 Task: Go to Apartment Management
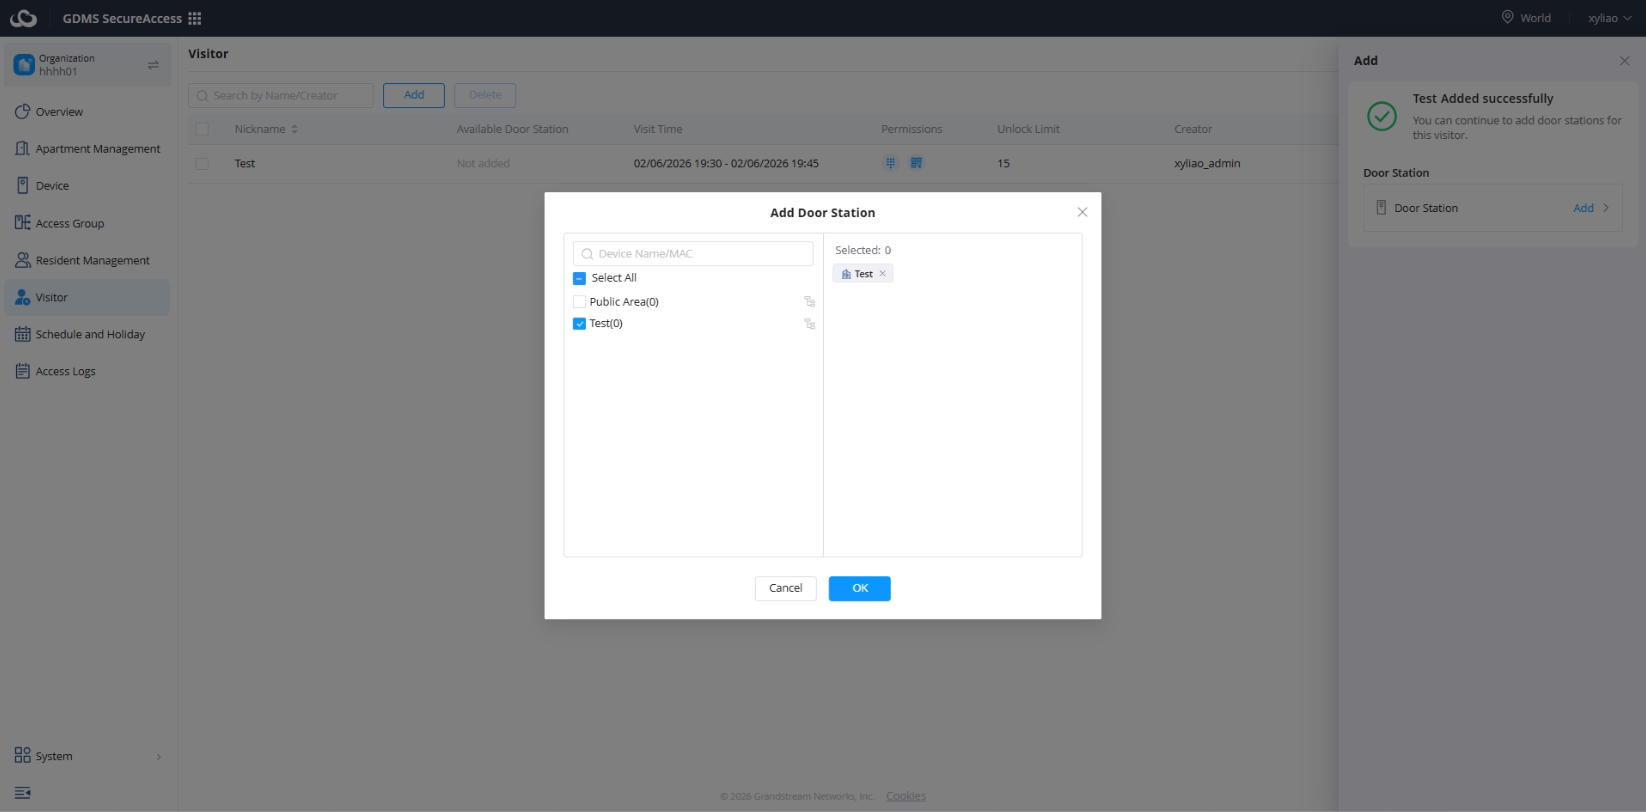pos(98,149)
